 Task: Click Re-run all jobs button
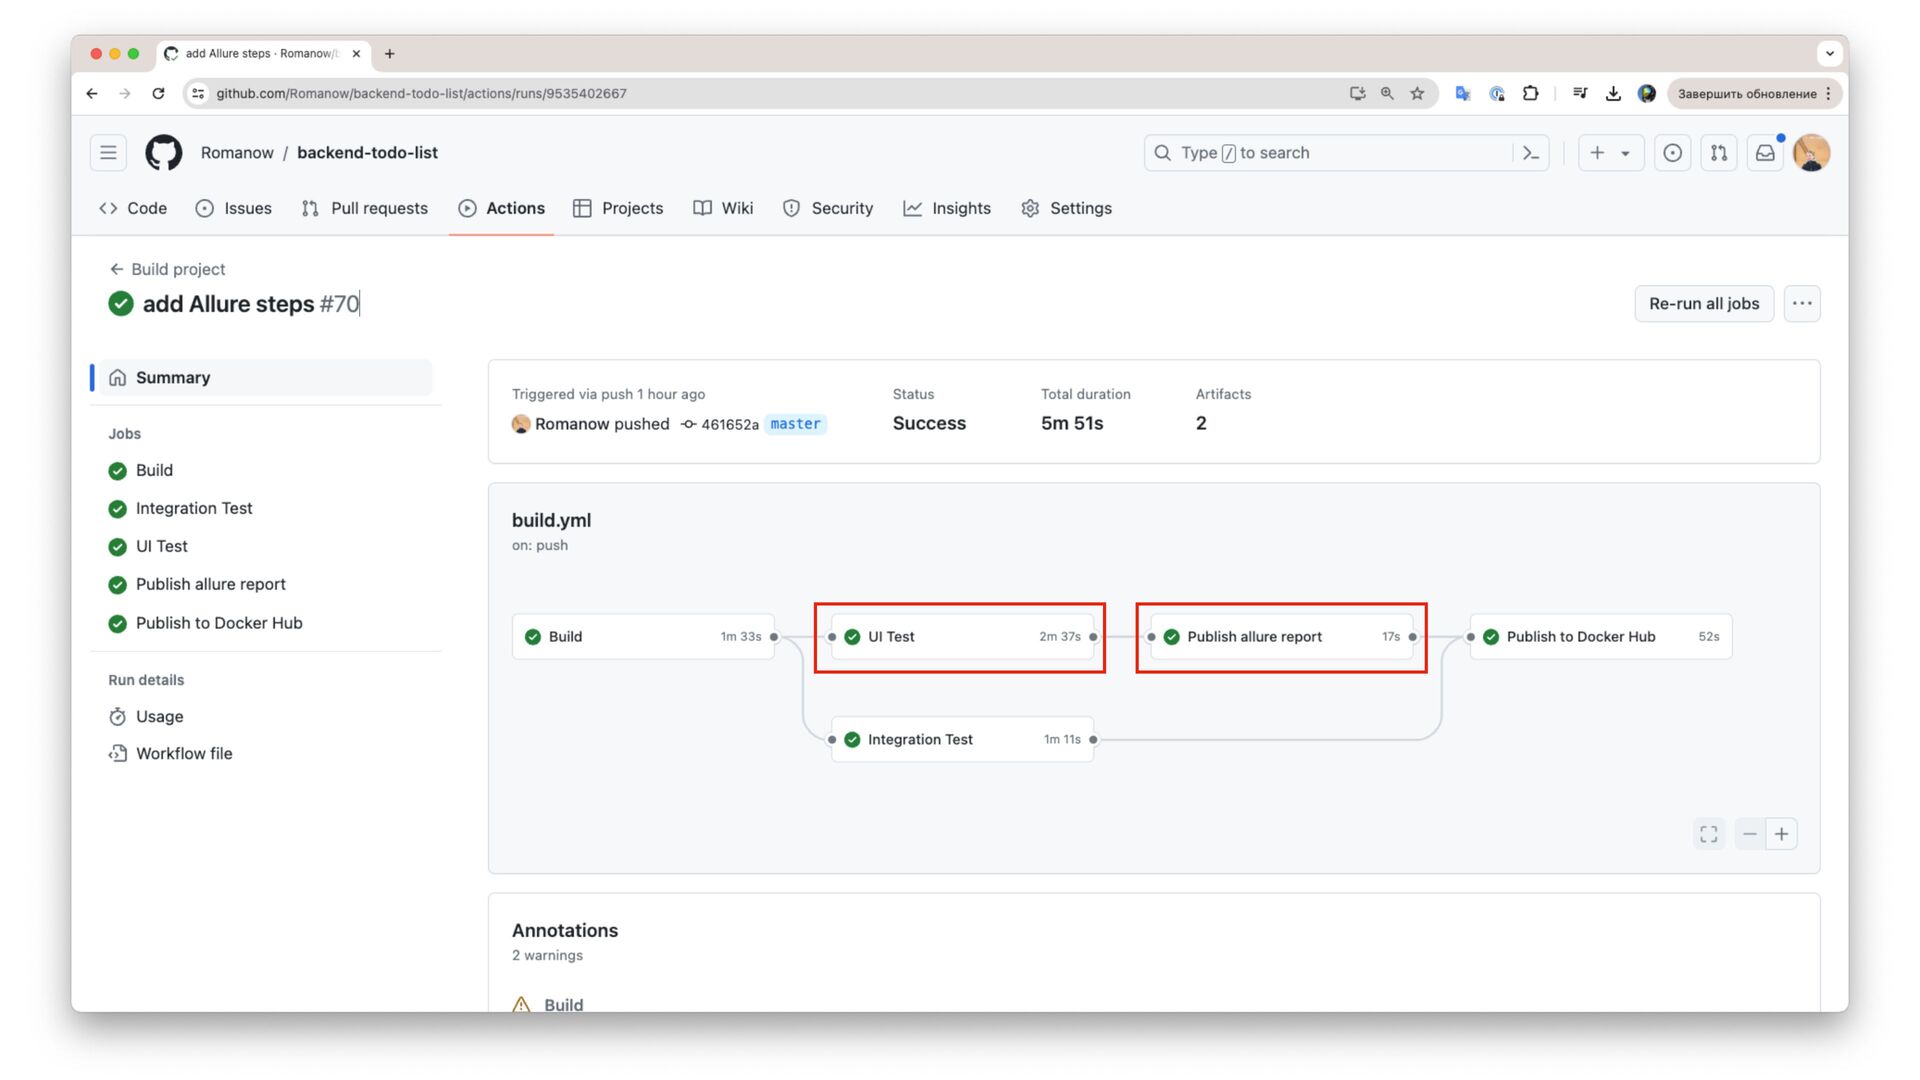click(1704, 304)
